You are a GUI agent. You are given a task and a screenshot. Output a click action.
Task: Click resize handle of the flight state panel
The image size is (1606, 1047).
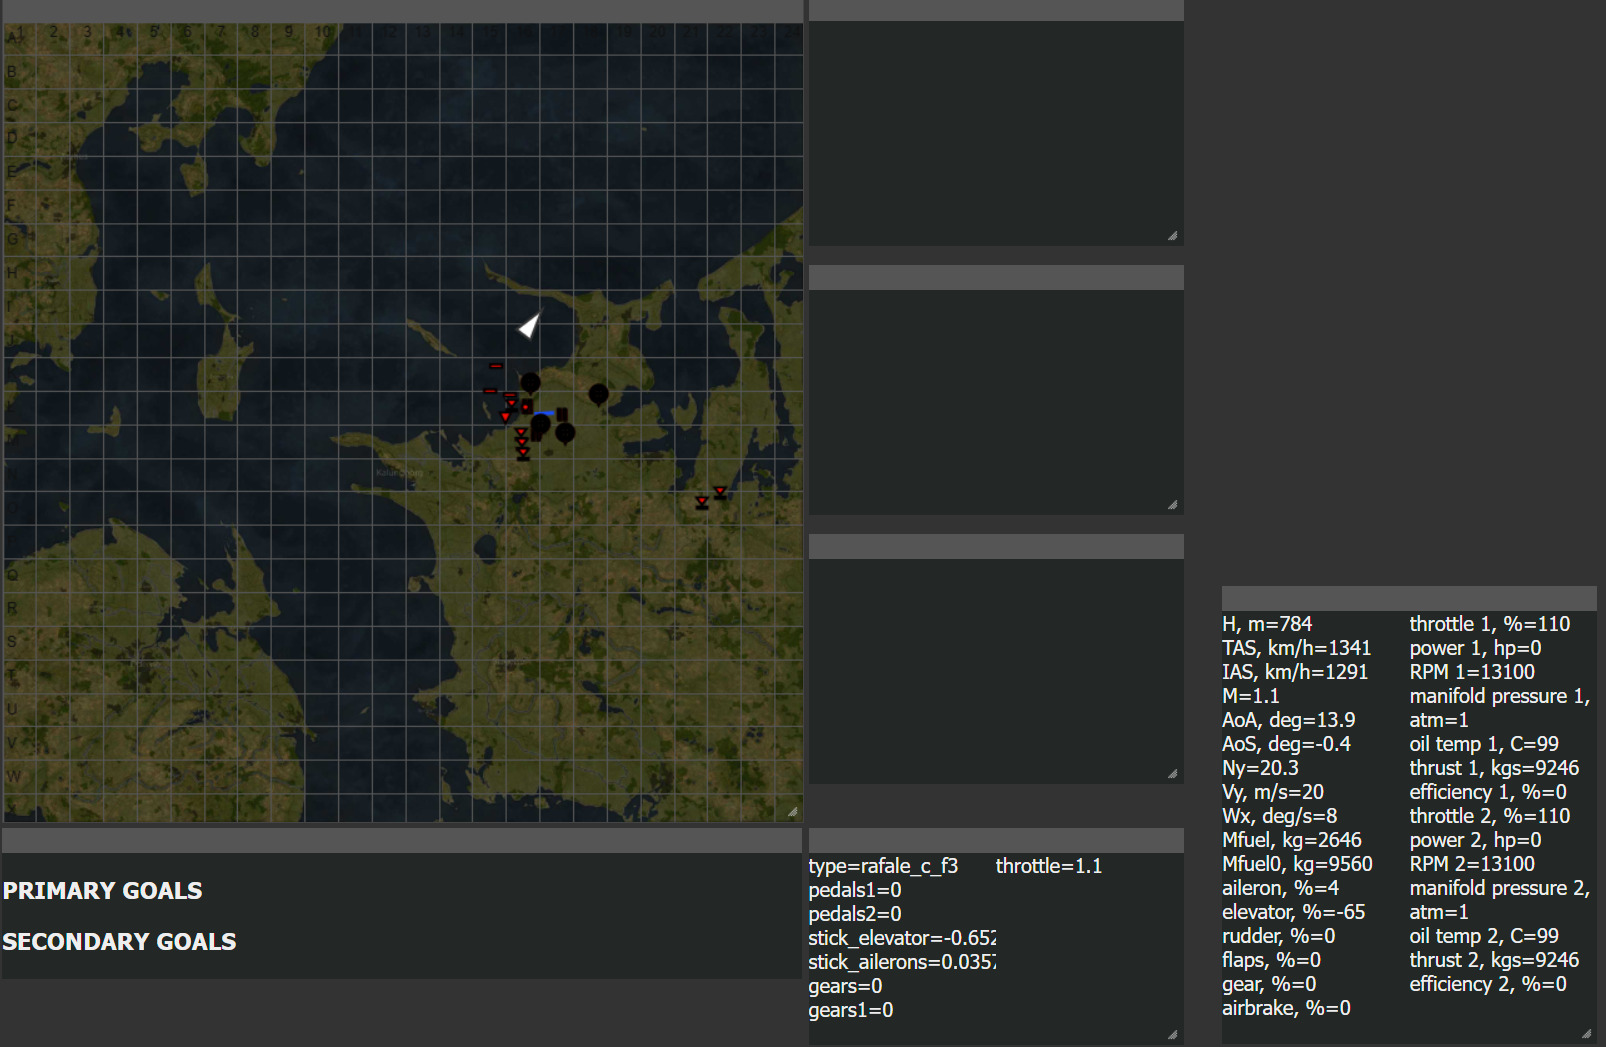click(1585, 1033)
